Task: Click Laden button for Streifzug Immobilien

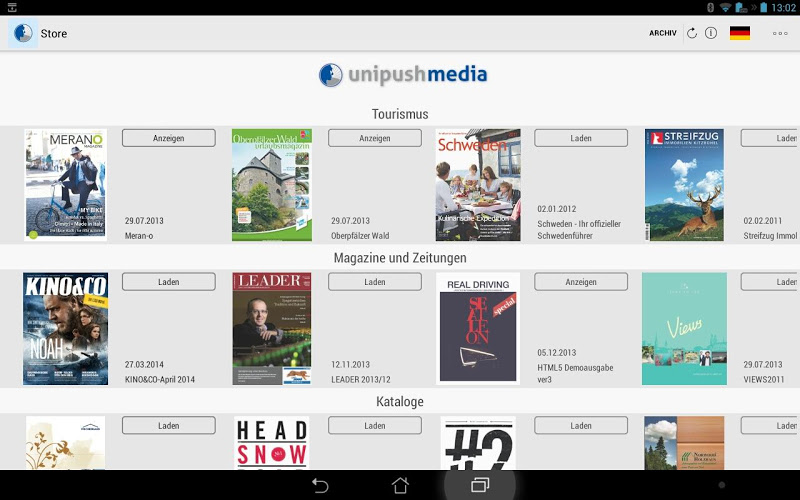Action: pyautogui.click(x=770, y=138)
